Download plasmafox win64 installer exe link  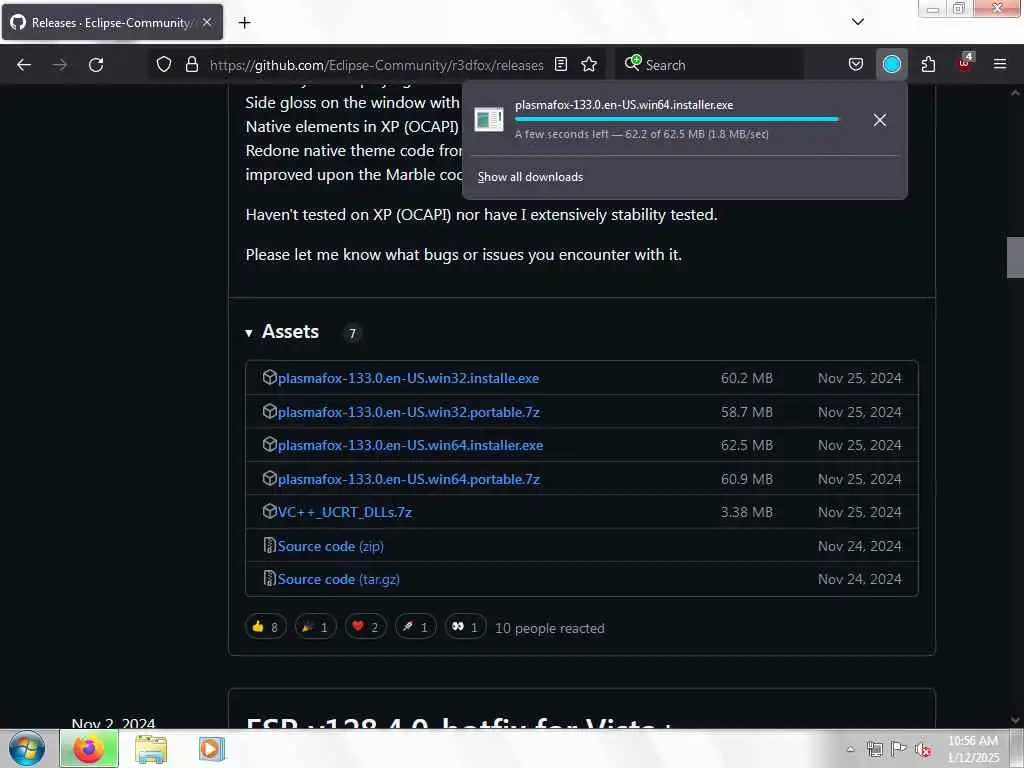tap(410, 445)
